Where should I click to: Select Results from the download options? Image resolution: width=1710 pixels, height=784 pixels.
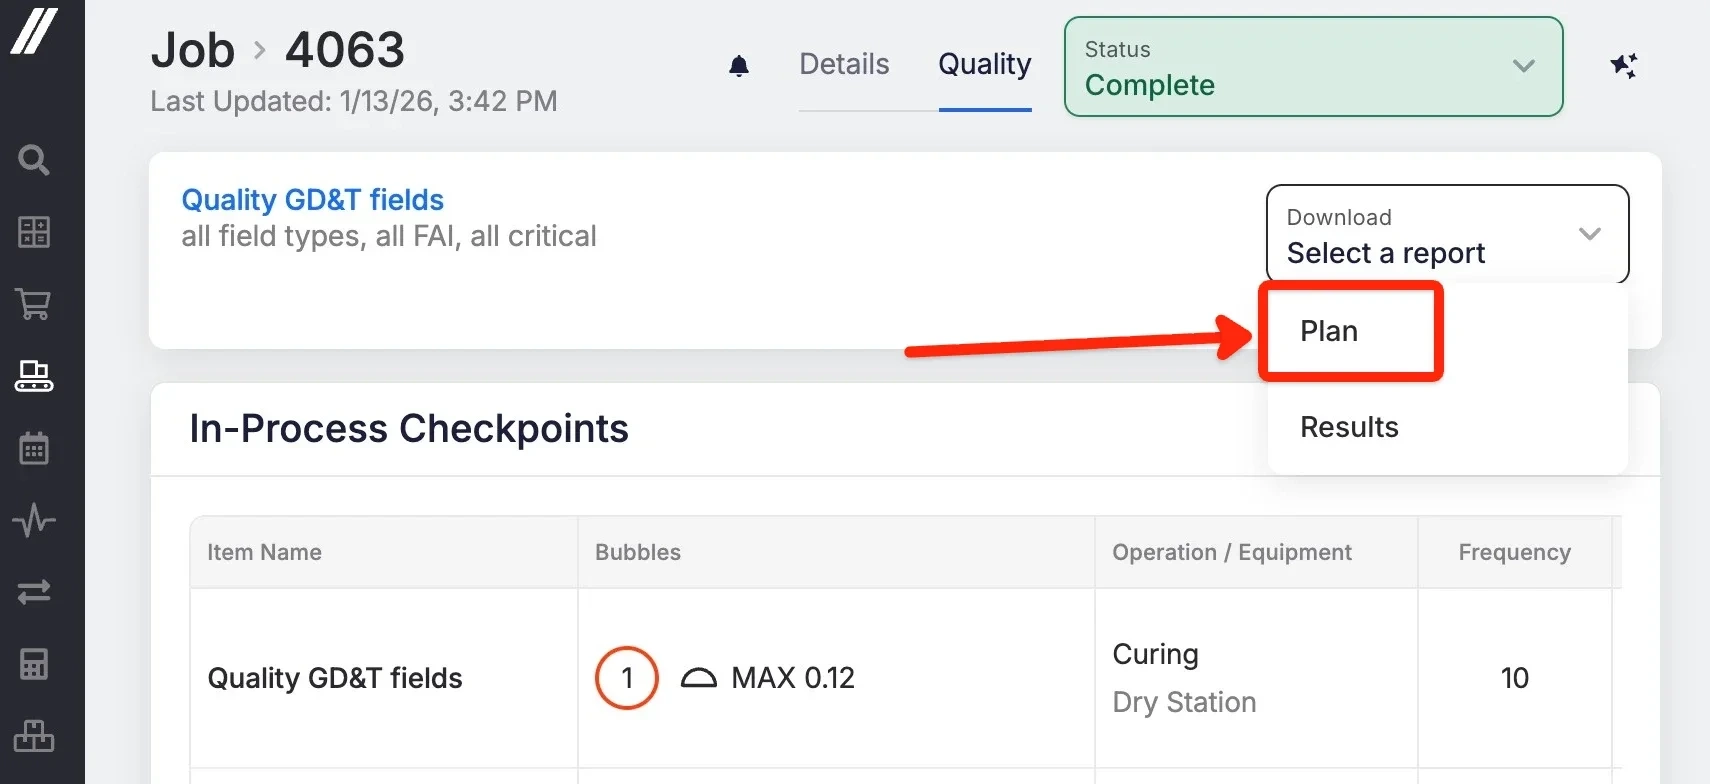[1349, 426]
